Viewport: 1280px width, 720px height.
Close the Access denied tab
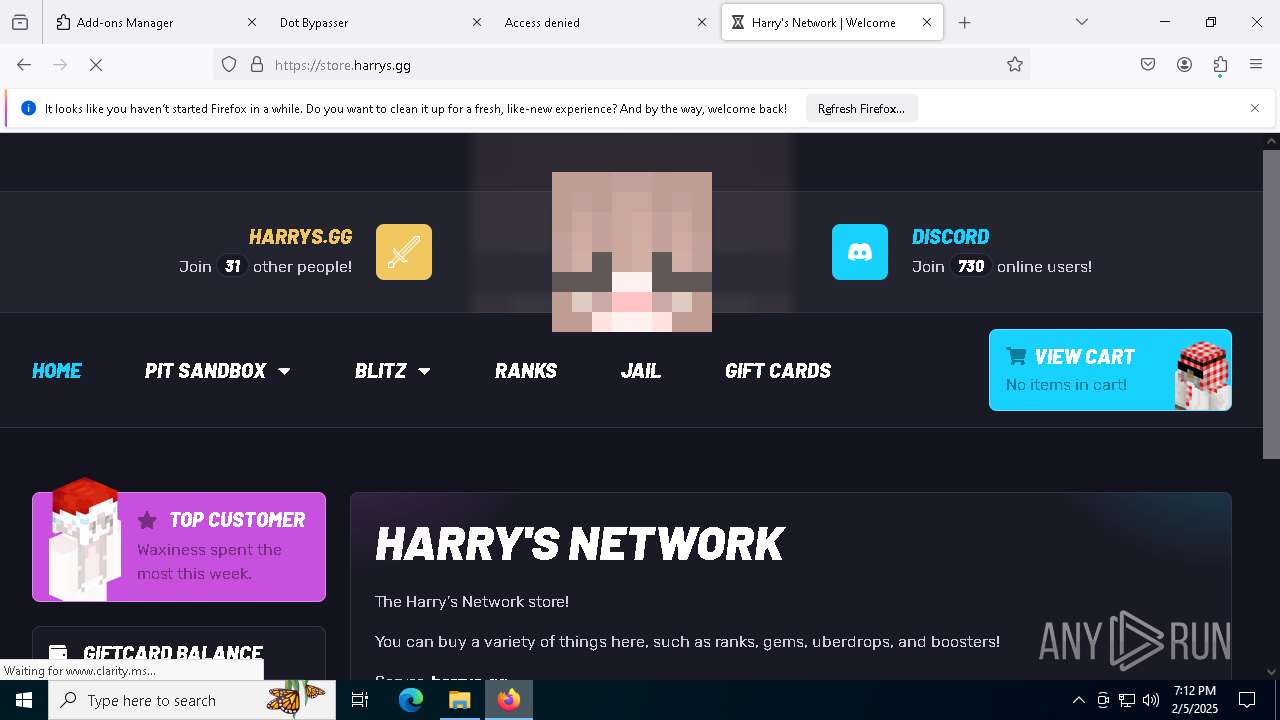pyautogui.click(x=702, y=22)
